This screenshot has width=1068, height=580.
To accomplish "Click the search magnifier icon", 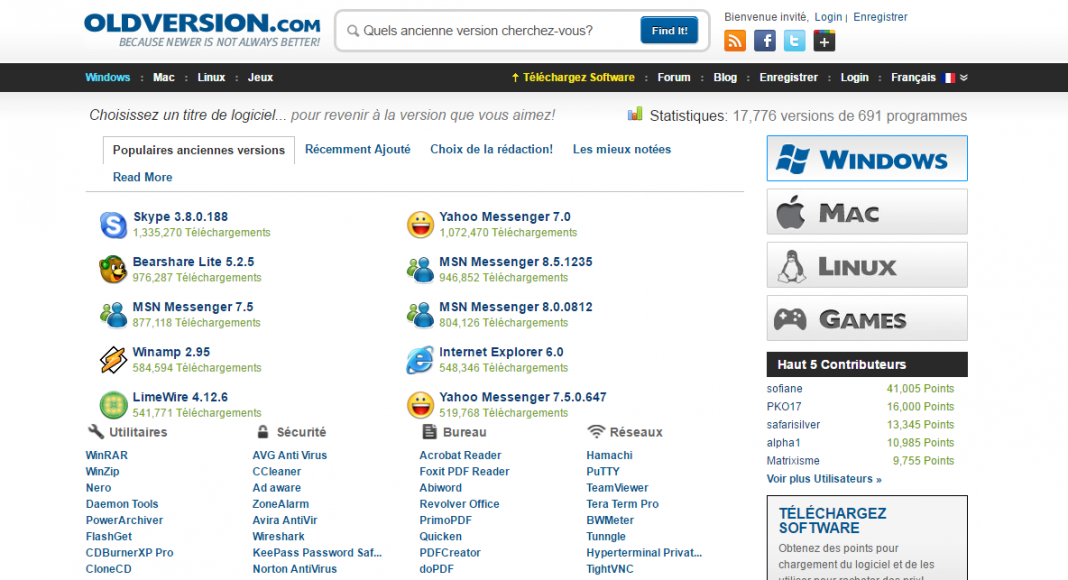I will pos(353,31).
